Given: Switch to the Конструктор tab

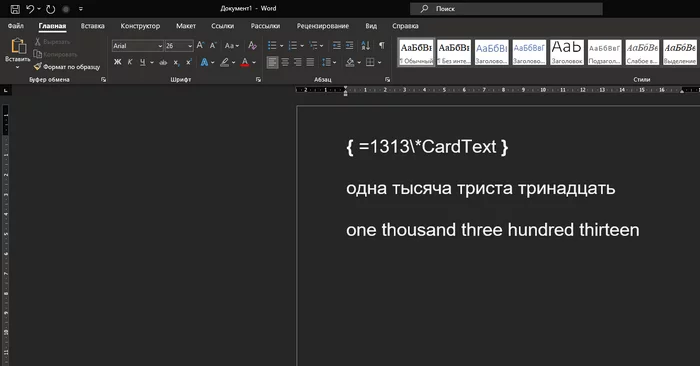Looking at the screenshot, I should (140, 26).
